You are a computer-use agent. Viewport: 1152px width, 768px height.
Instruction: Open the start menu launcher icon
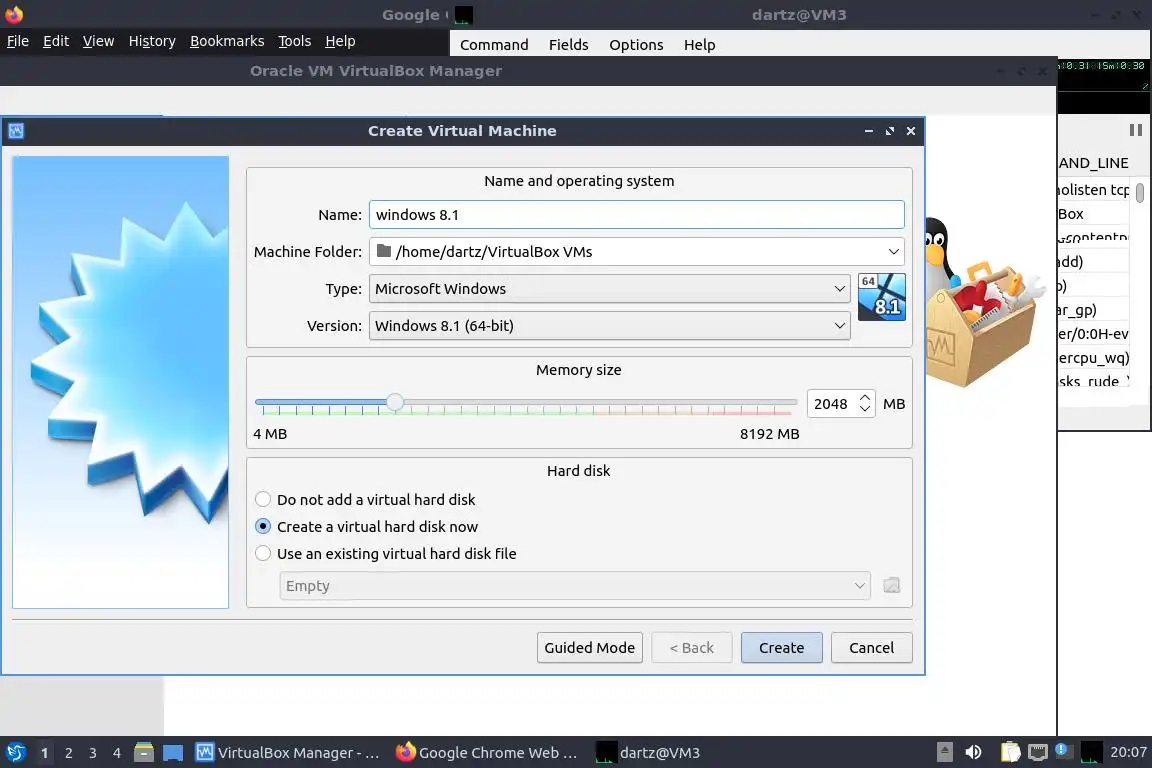tap(15, 752)
